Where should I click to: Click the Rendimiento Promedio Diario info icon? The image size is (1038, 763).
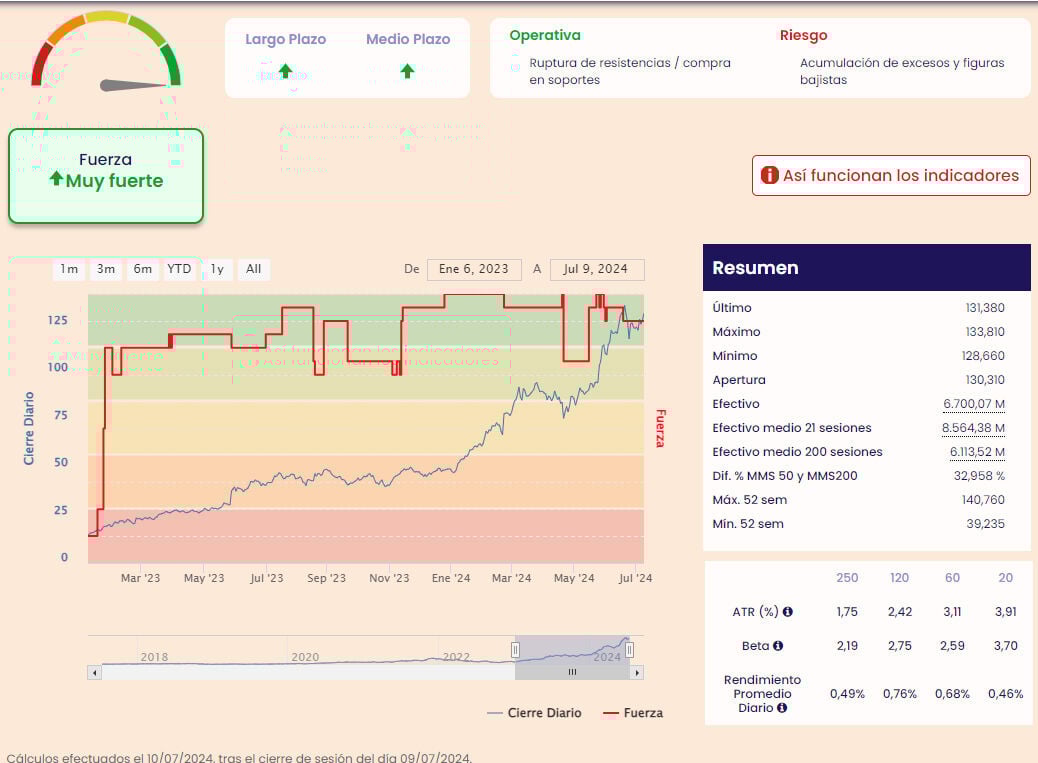click(782, 708)
